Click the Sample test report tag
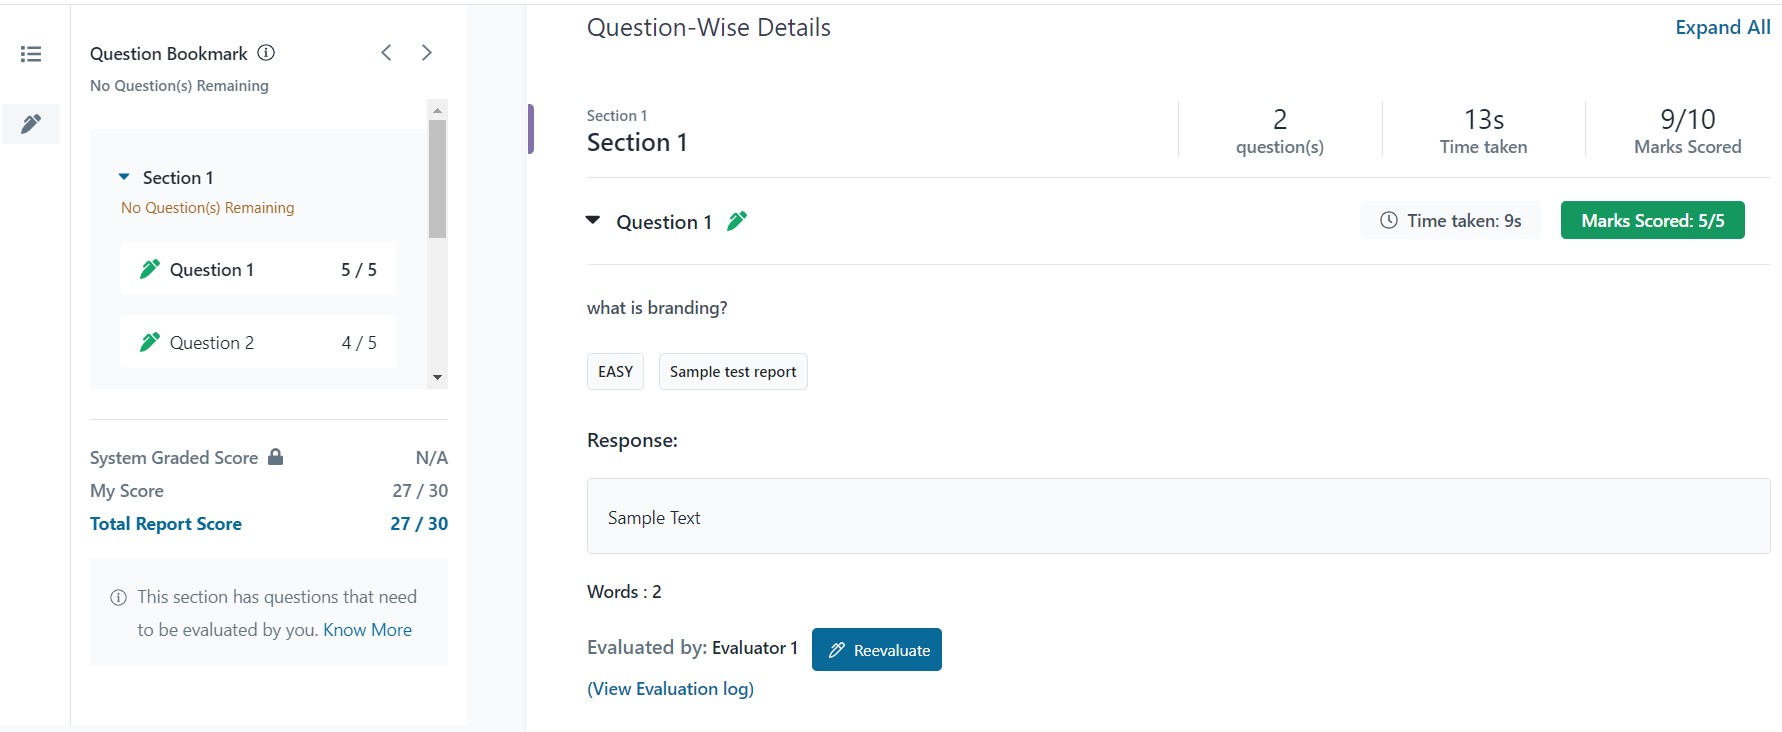 click(x=733, y=372)
